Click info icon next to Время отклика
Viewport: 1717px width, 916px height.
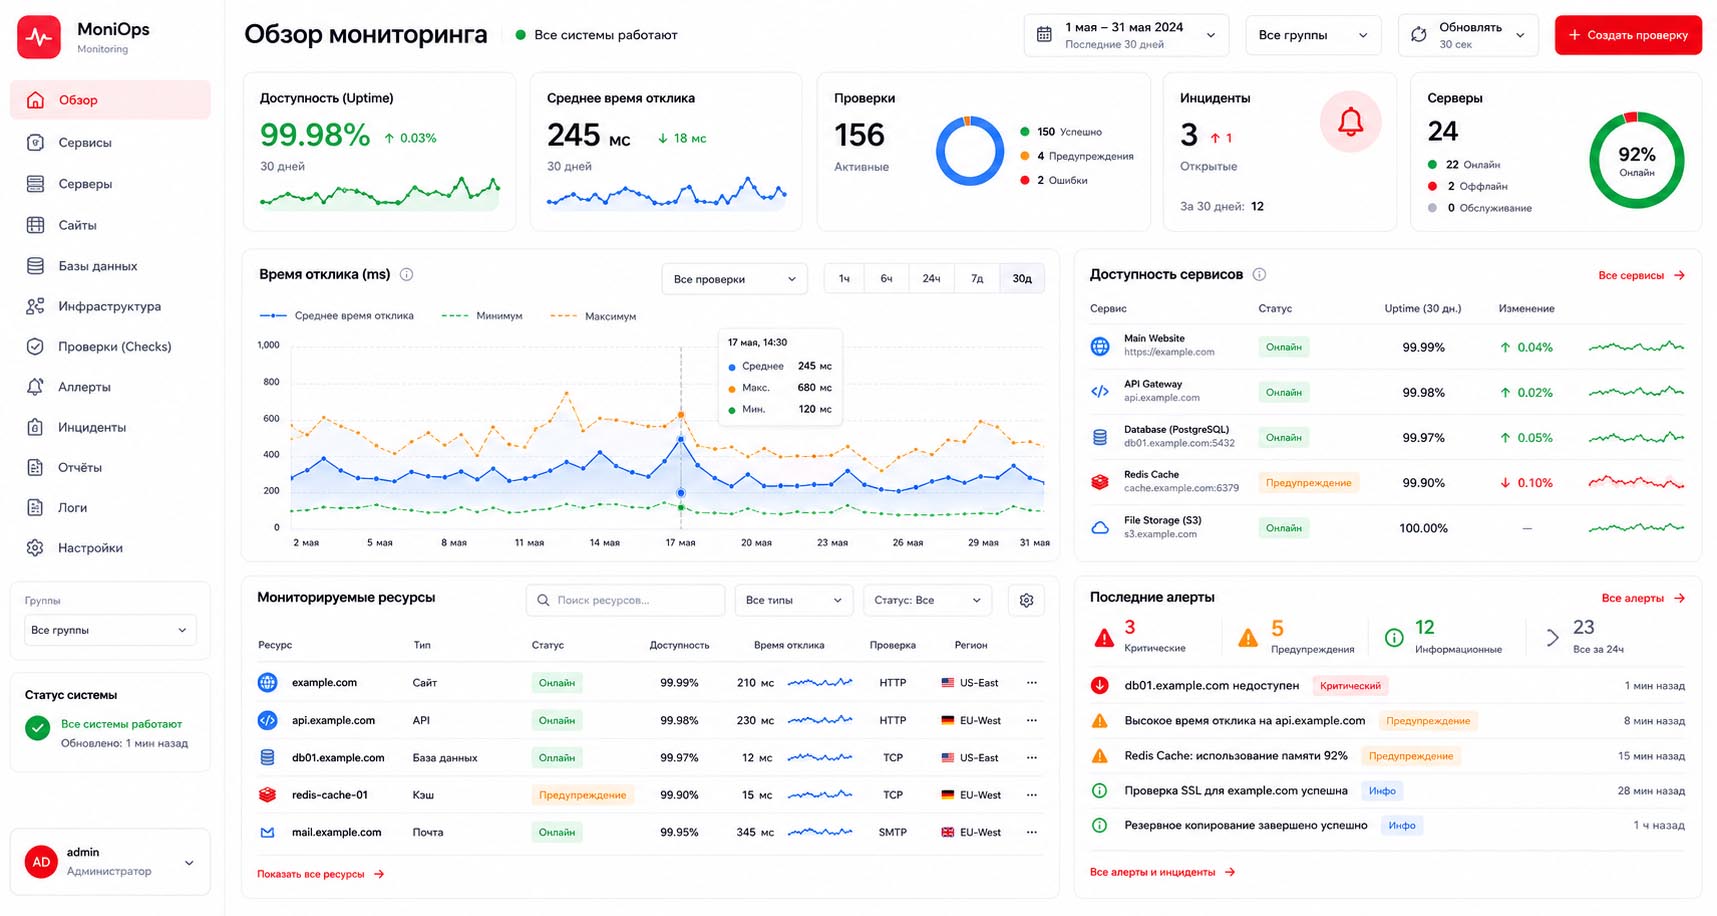point(407,275)
